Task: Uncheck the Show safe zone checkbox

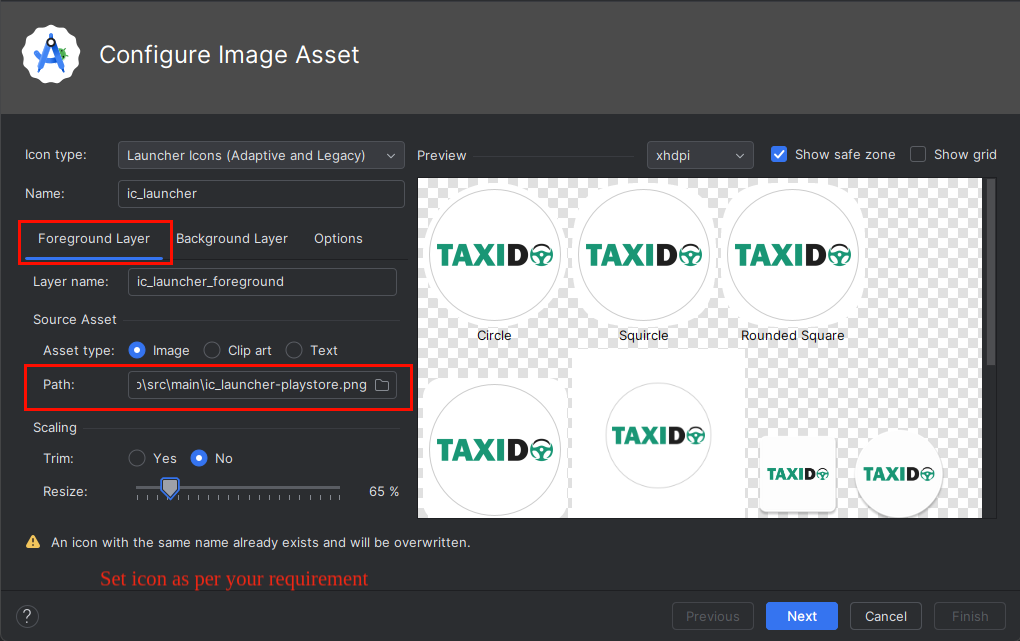Action: tap(780, 154)
